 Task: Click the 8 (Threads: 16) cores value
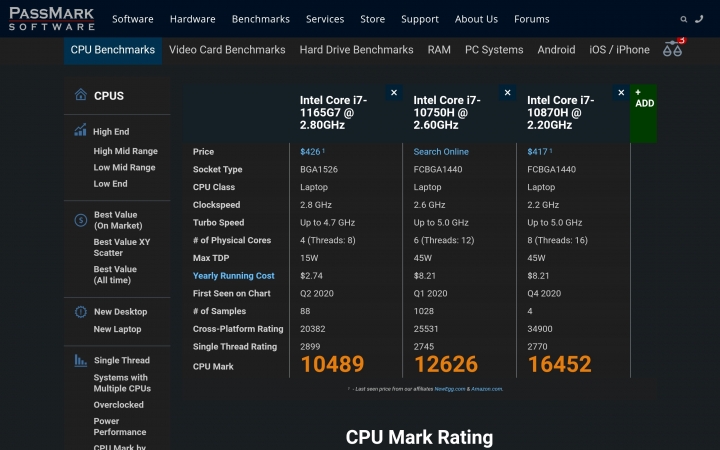click(557, 240)
